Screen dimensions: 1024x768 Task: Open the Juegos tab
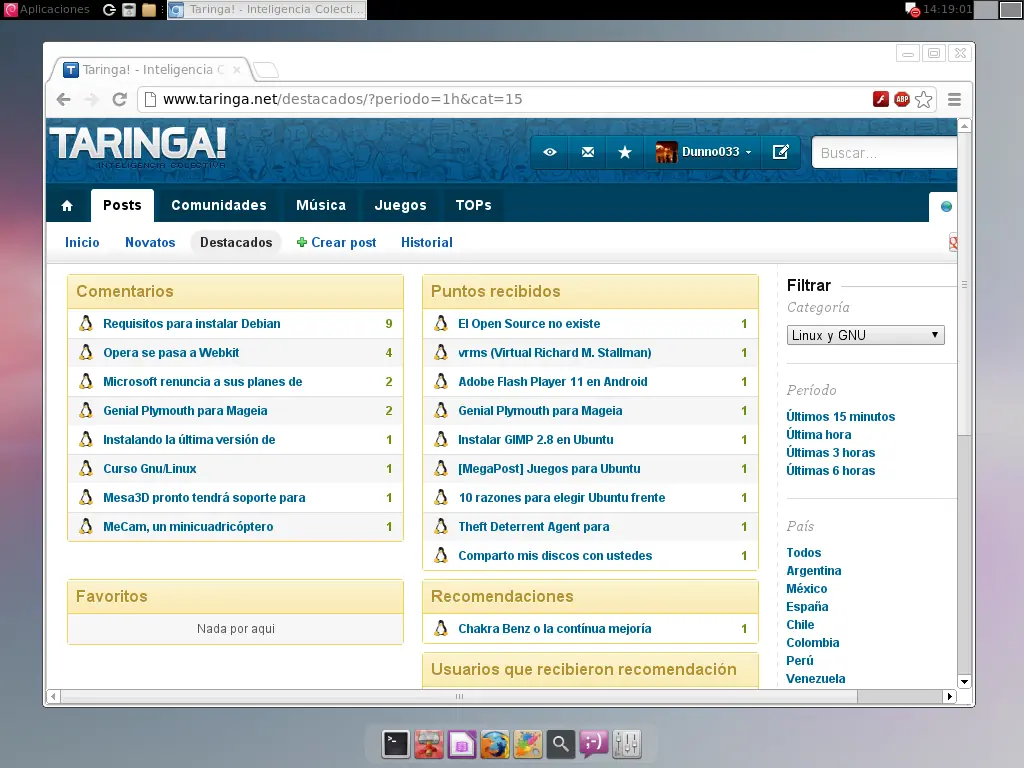click(400, 205)
